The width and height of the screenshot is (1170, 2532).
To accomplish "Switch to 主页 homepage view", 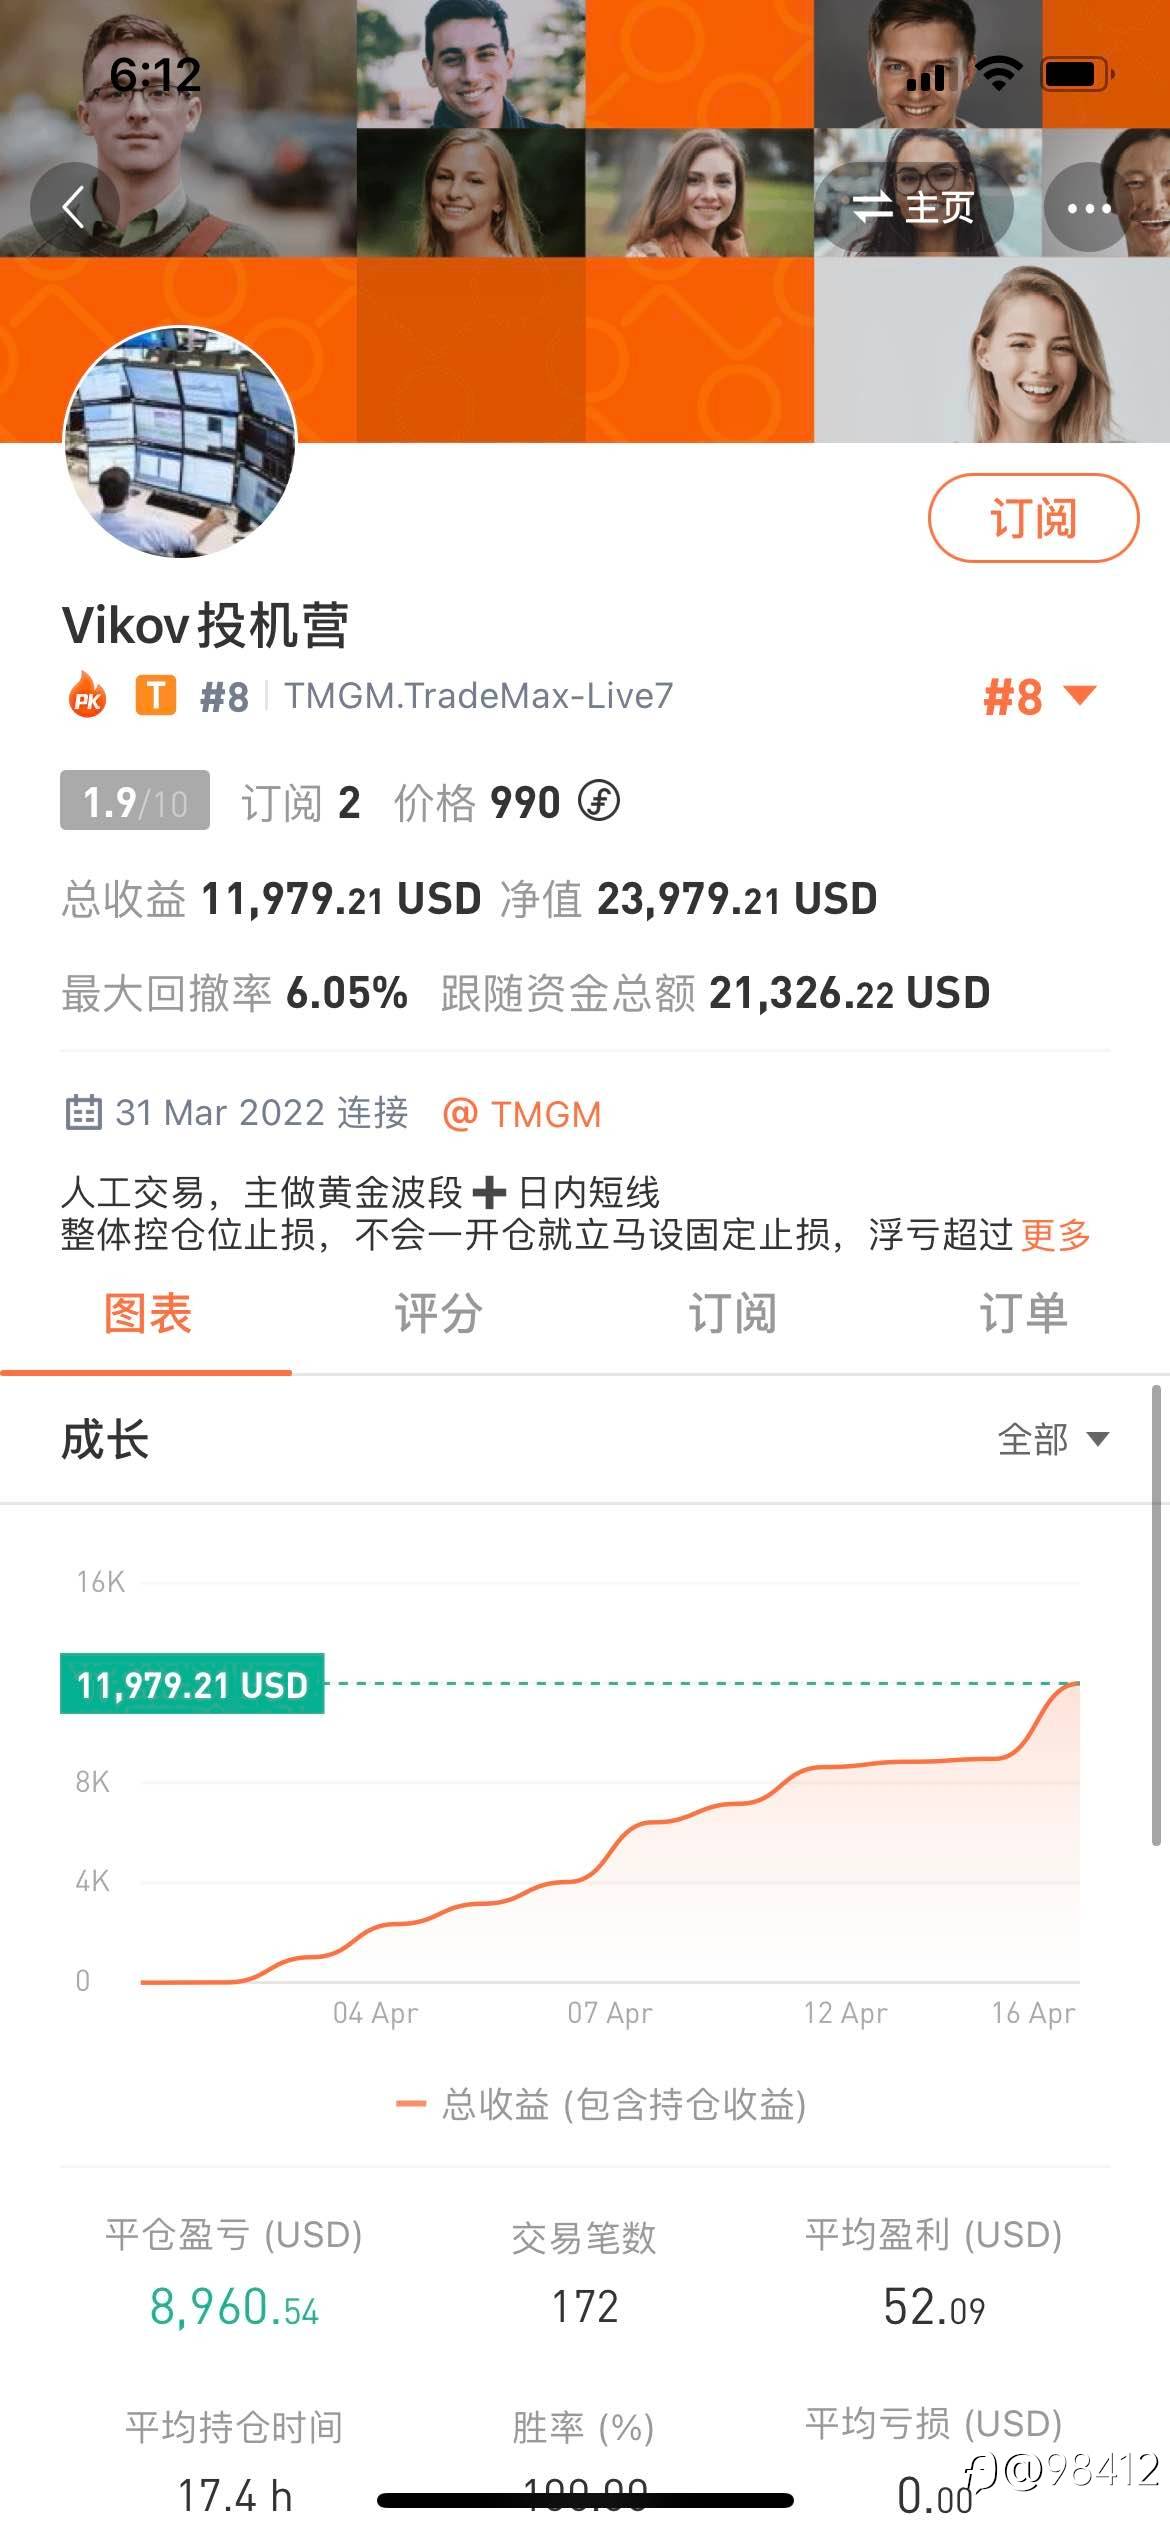I will pyautogui.click(x=913, y=208).
